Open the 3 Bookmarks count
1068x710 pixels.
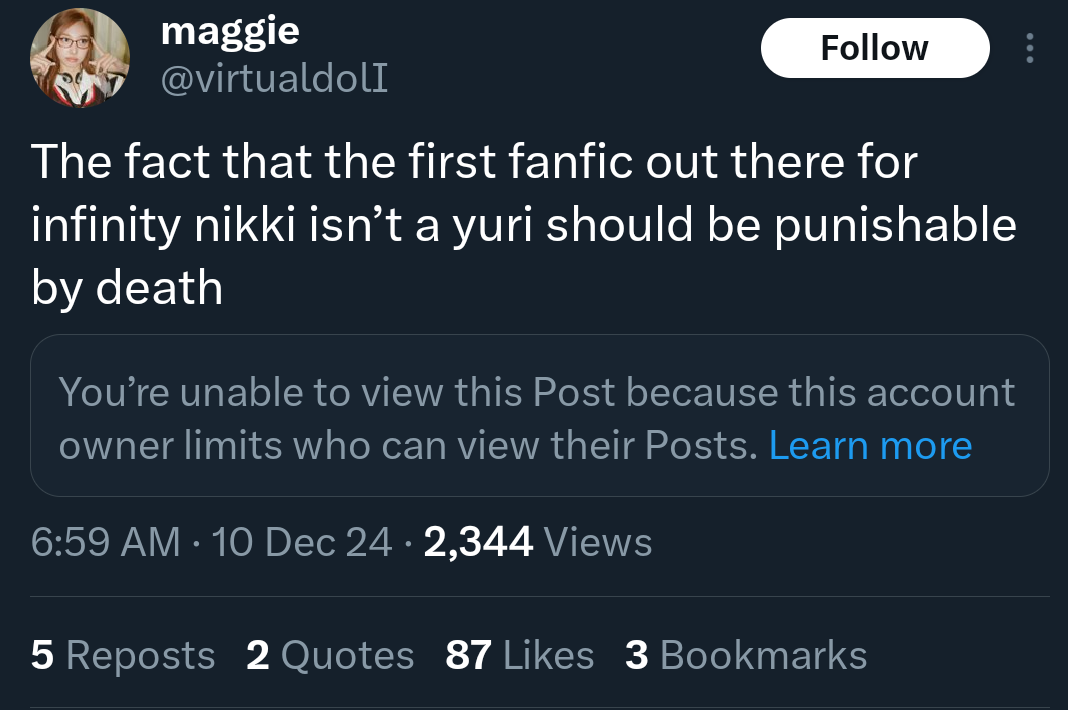pyautogui.click(x=746, y=655)
